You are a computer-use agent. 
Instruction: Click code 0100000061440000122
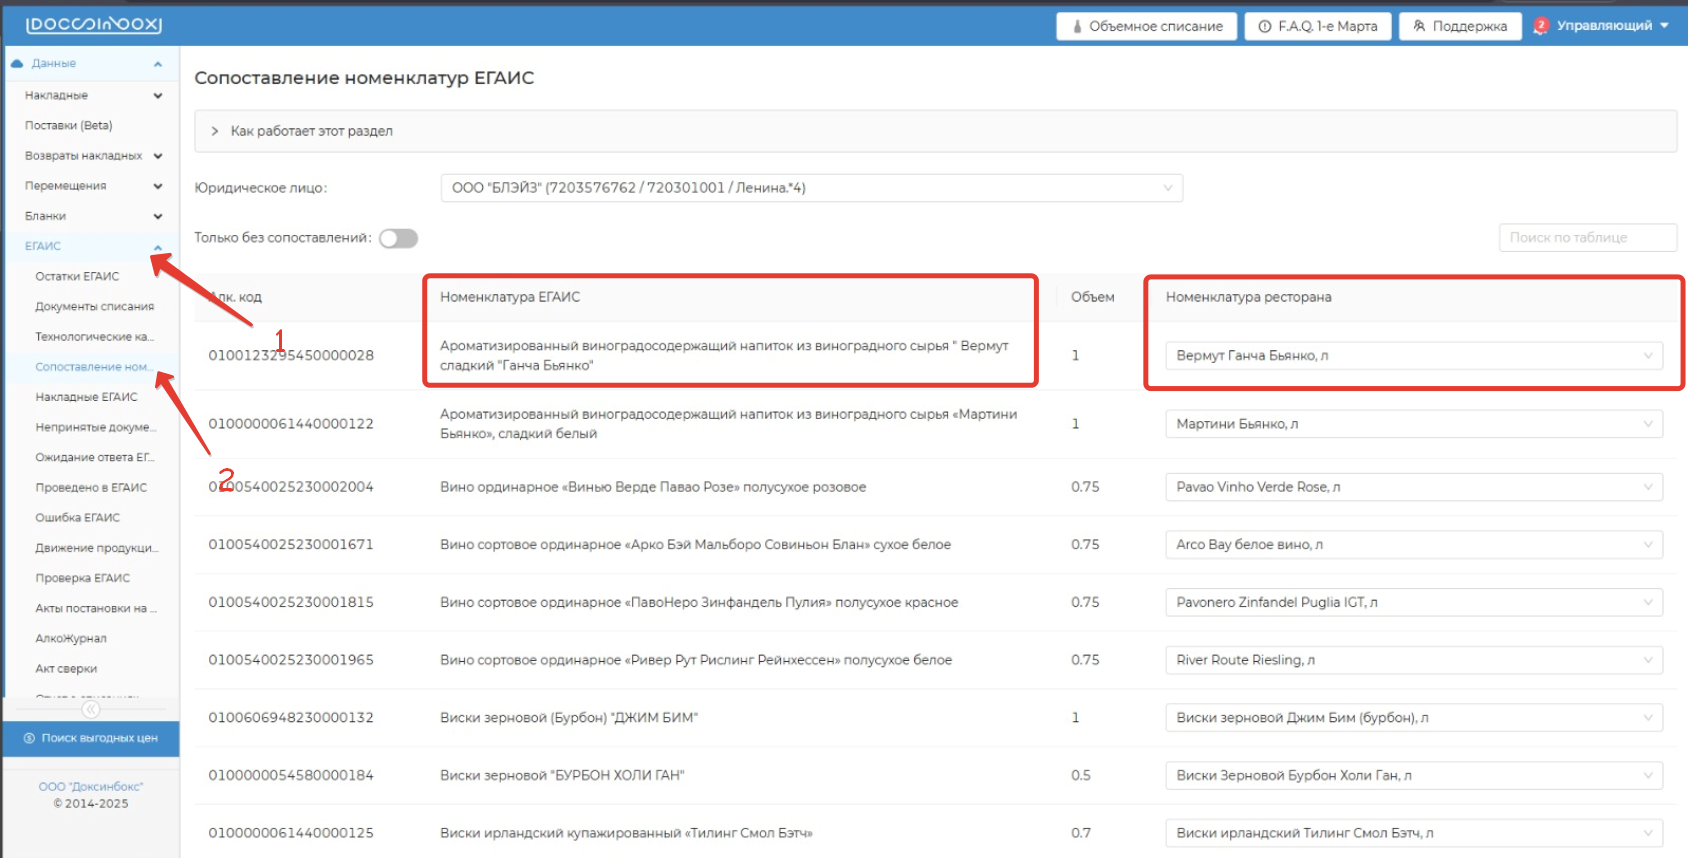291,424
